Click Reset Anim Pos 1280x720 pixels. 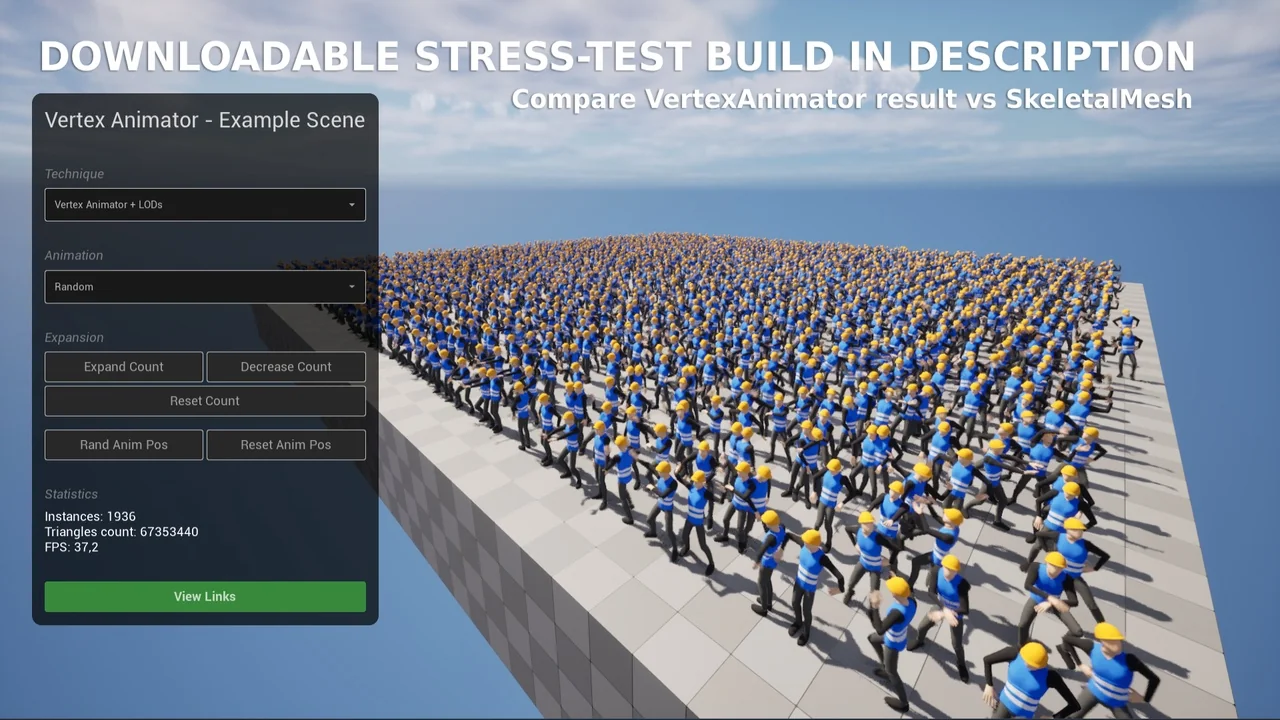[x=286, y=445]
